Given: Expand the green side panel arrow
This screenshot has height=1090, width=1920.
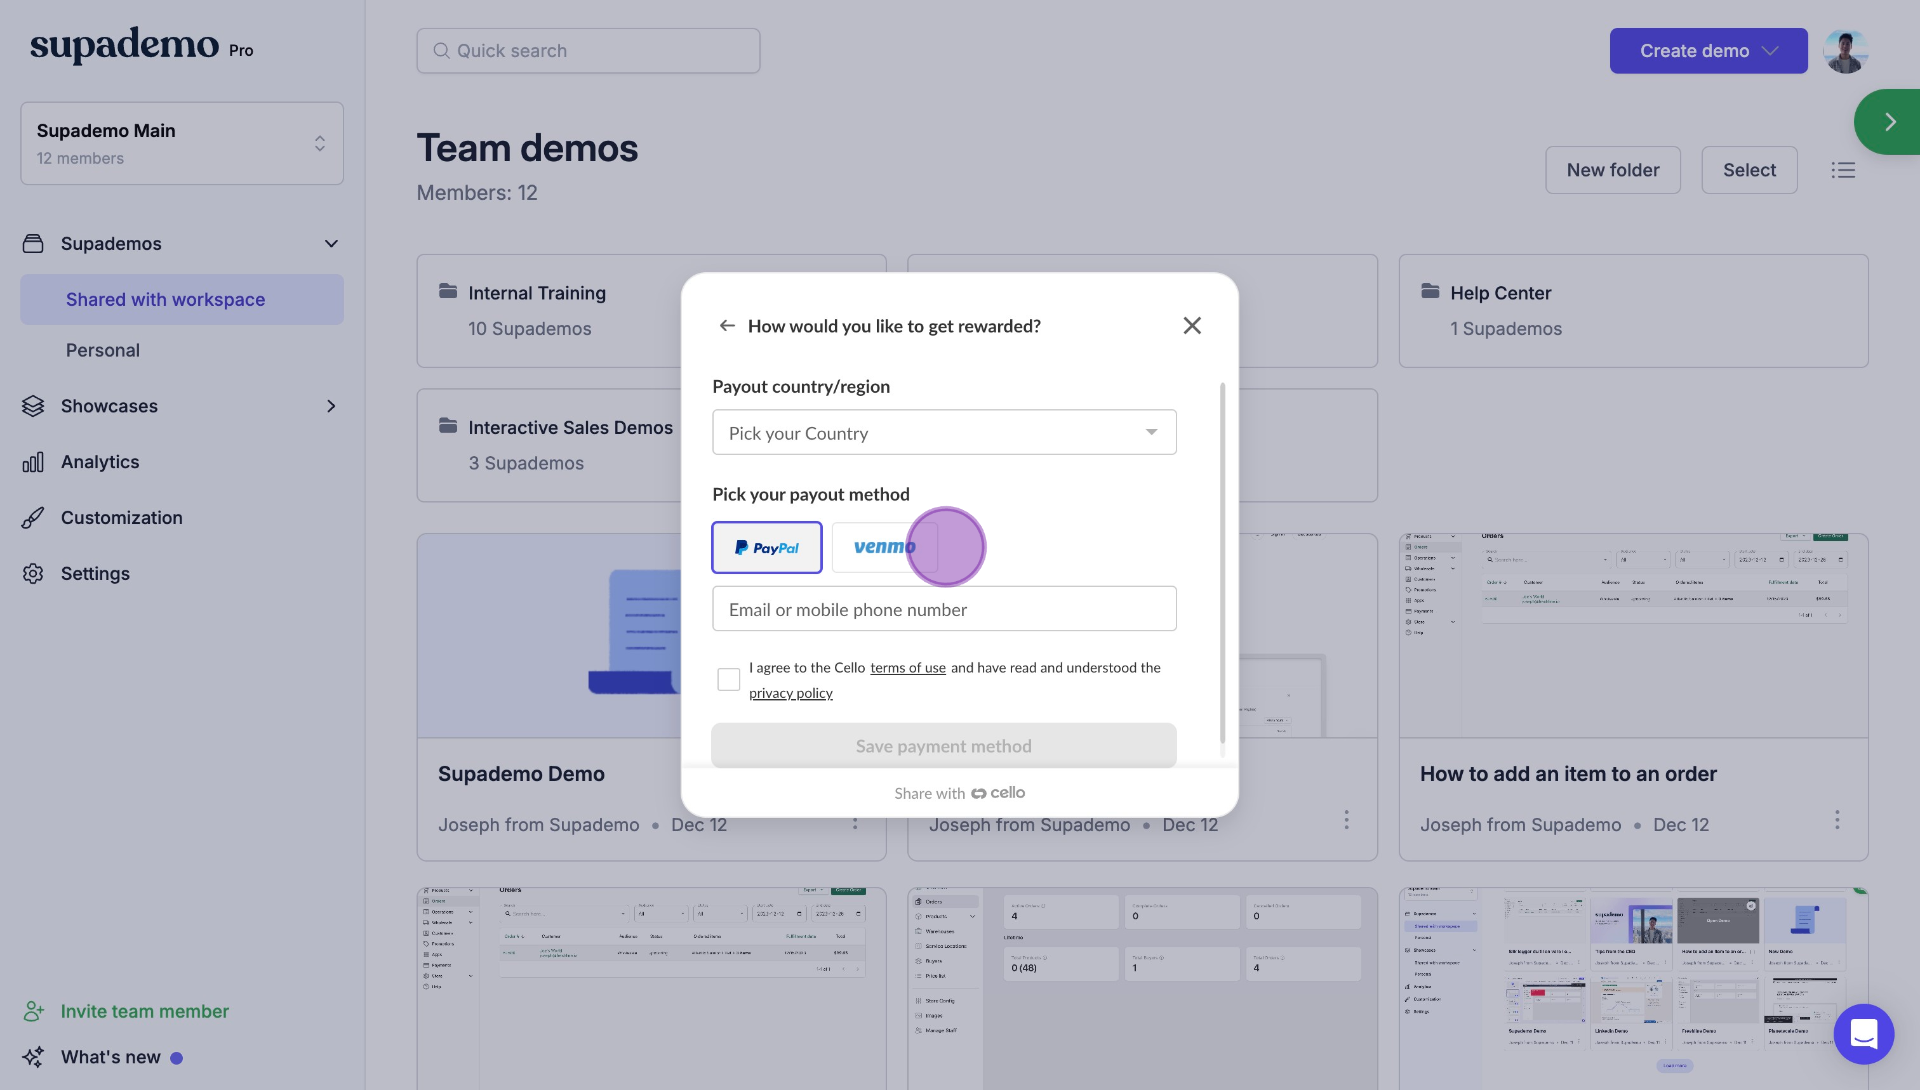Looking at the screenshot, I should 1888,122.
